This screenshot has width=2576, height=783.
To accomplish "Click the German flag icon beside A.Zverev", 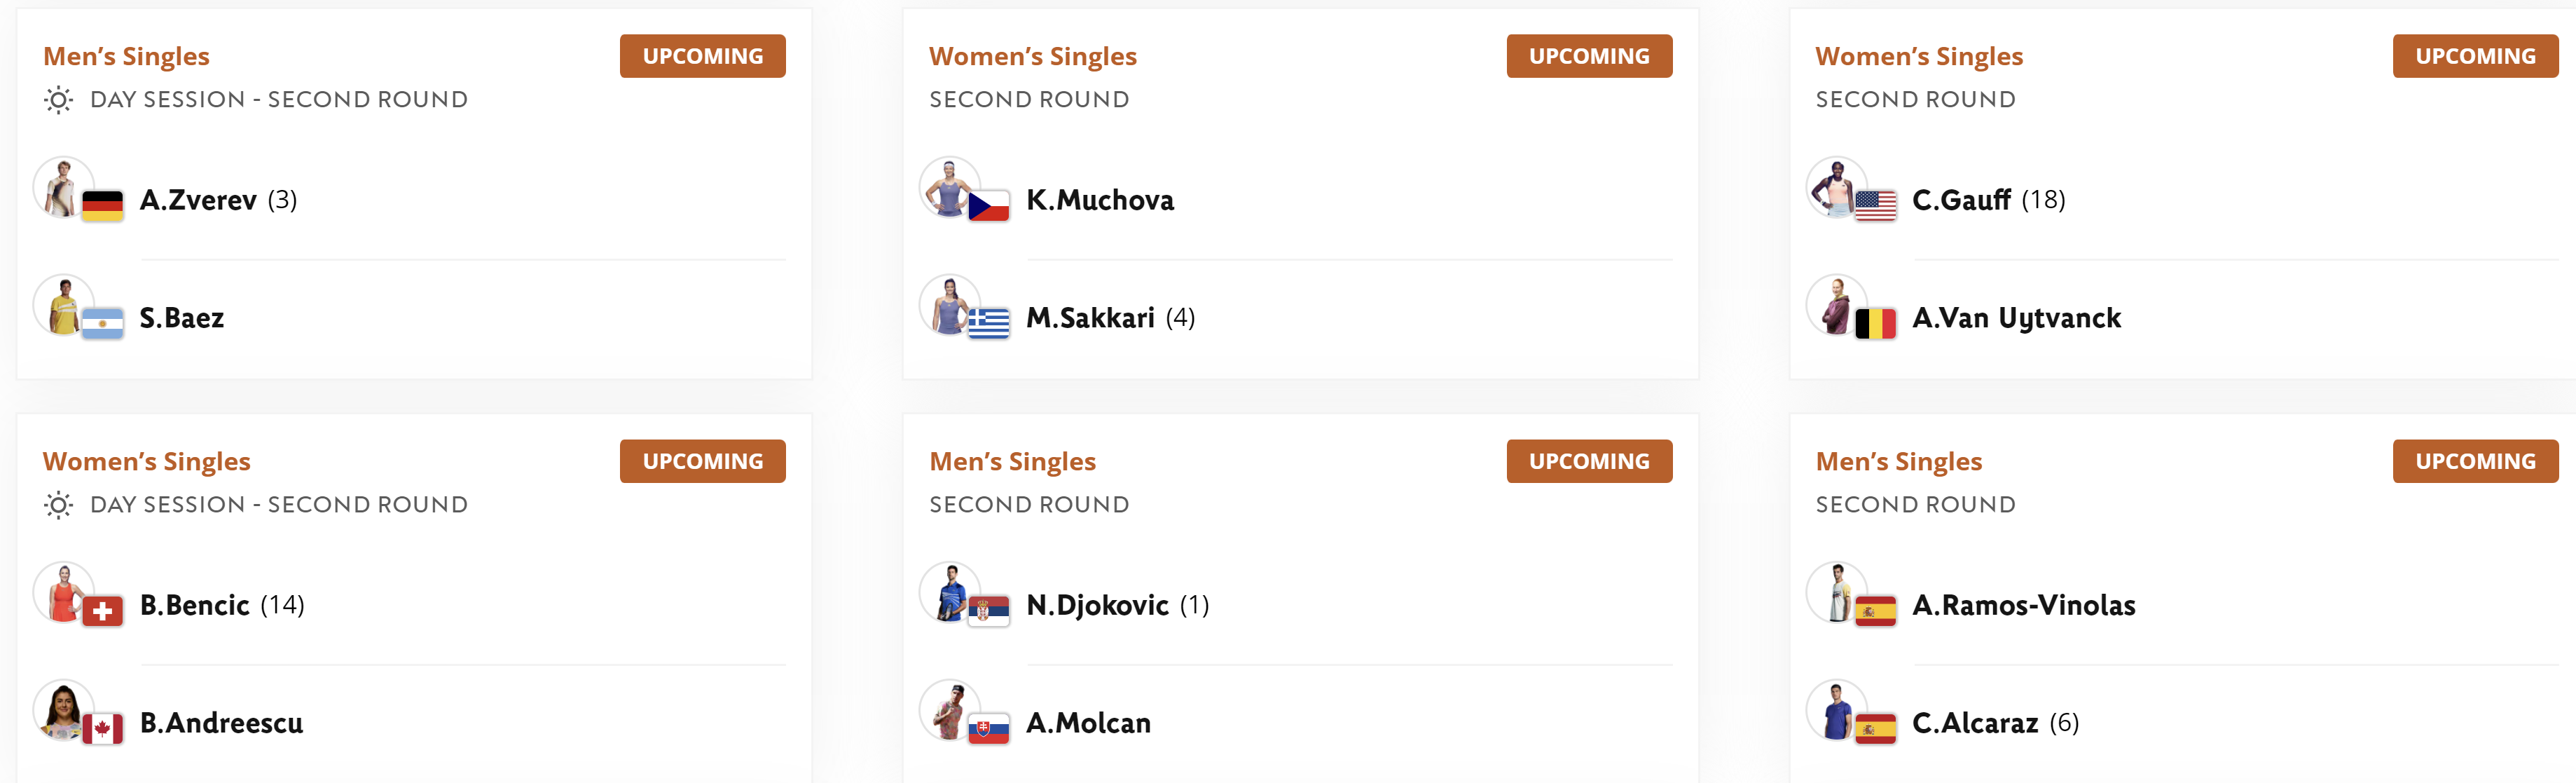I will tap(102, 205).
